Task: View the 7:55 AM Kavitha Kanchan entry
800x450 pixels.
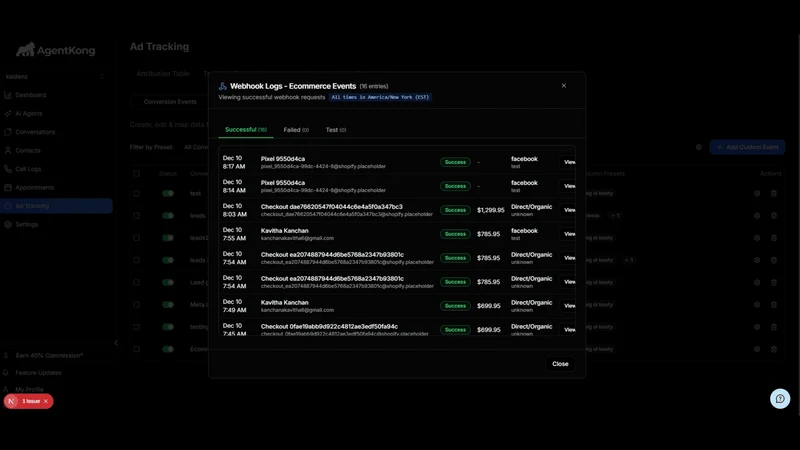Action: pos(568,234)
